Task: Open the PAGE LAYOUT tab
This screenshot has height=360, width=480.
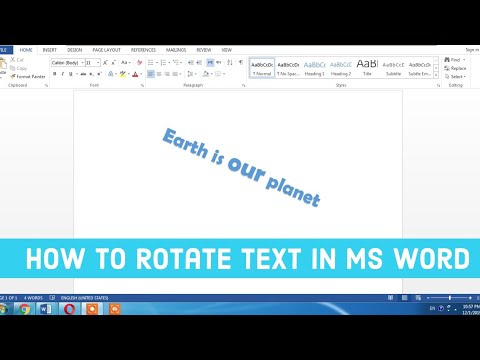Action: pyautogui.click(x=106, y=50)
